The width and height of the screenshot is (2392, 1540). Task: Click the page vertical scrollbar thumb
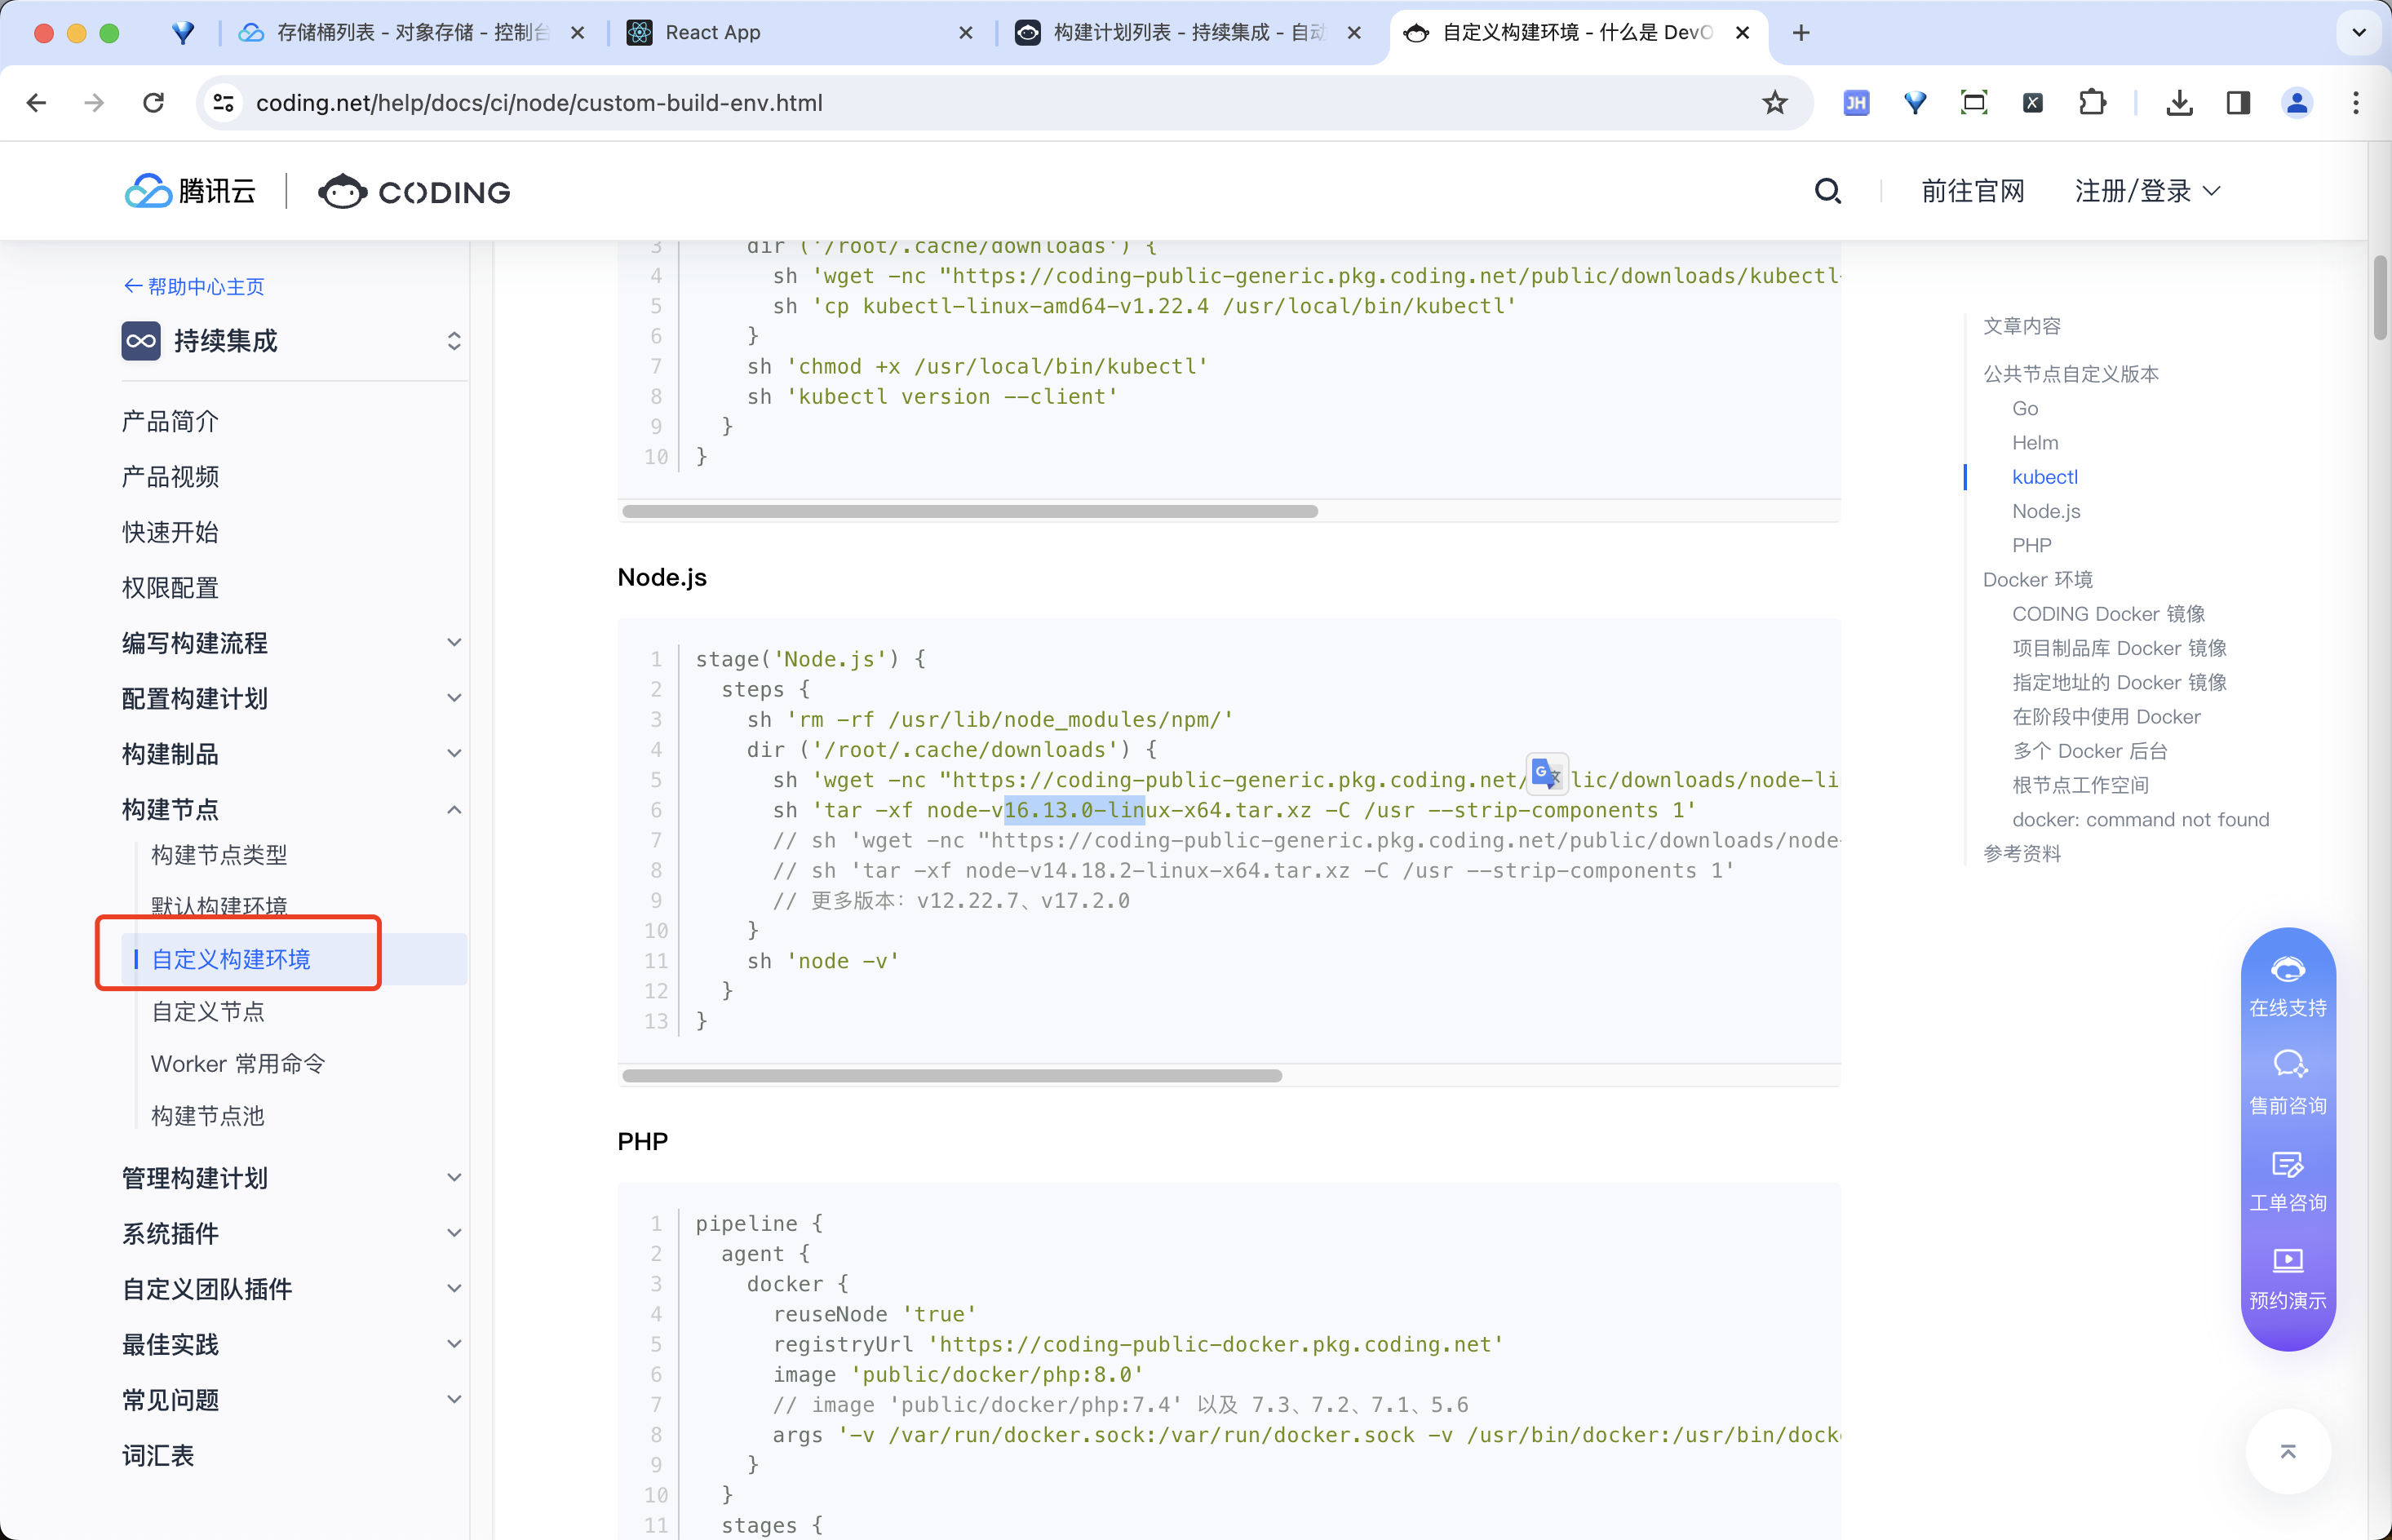click(2380, 298)
